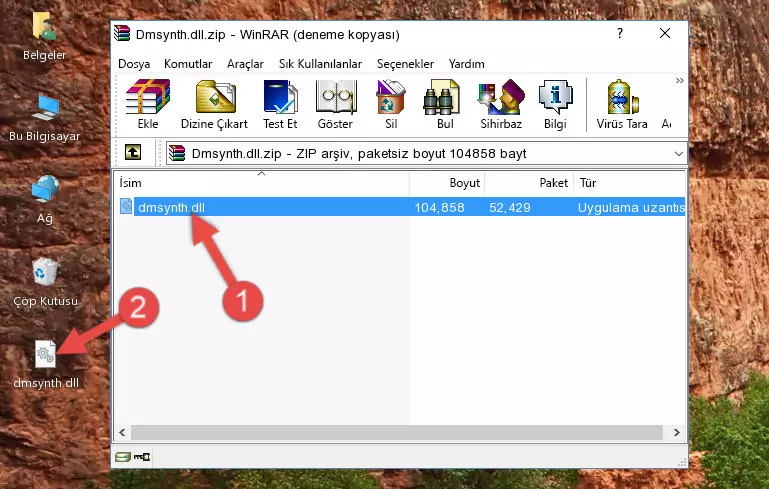Click the horizontal scrollbar left arrow
The height and width of the screenshot is (489, 769).
(123, 433)
